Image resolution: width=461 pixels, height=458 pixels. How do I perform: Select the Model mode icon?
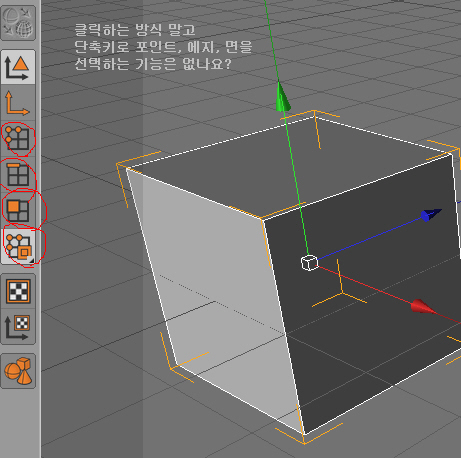tap(18, 67)
